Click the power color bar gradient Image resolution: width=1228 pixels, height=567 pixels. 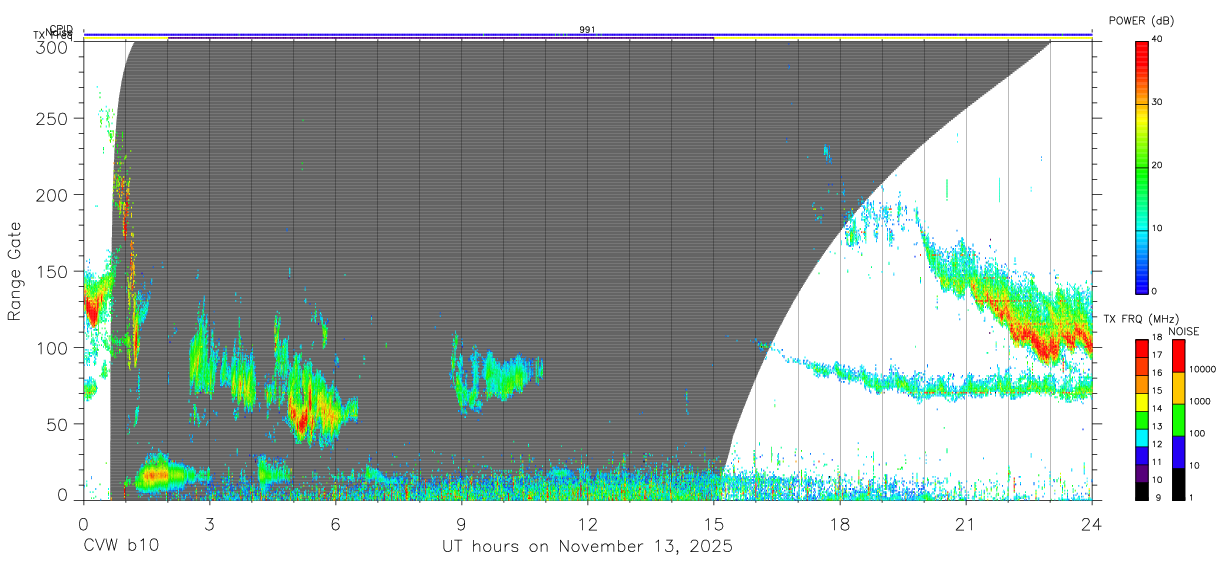1141,166
